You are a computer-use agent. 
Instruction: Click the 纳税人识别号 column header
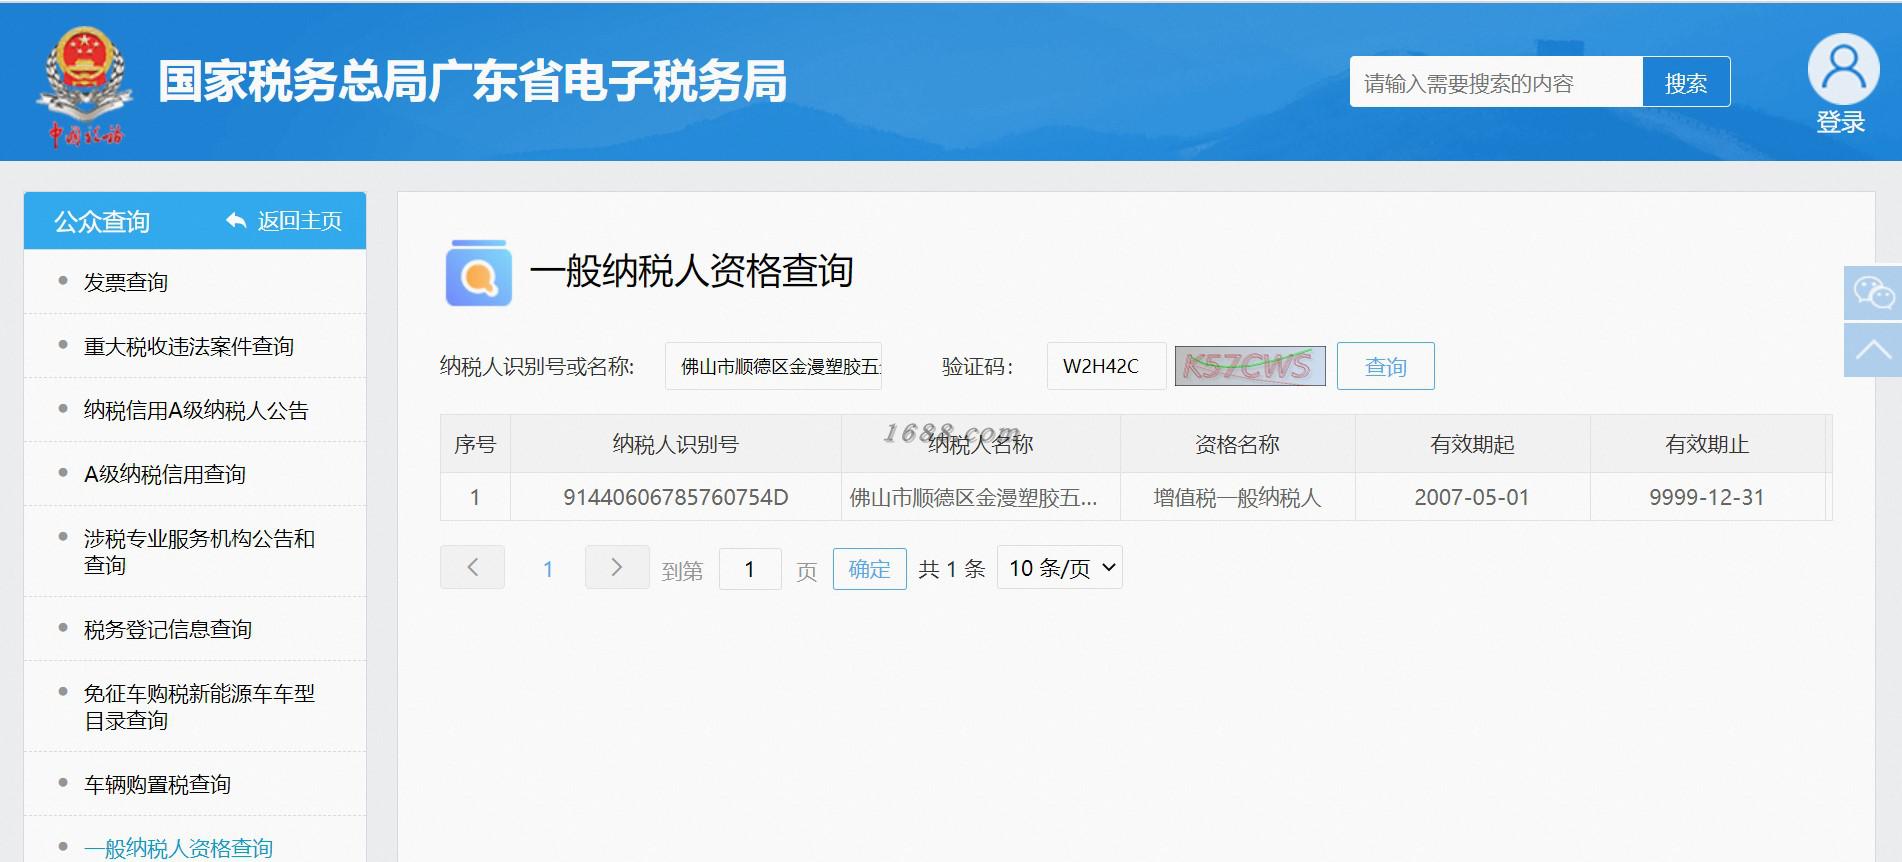(x=676, y=444)
